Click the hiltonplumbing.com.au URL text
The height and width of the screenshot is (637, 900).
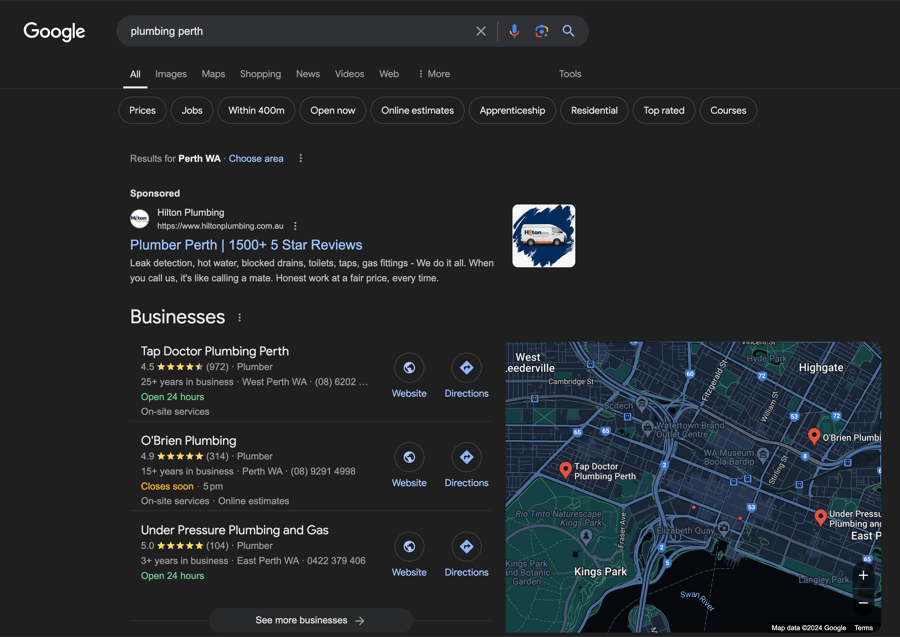click(x=220, y=226)
